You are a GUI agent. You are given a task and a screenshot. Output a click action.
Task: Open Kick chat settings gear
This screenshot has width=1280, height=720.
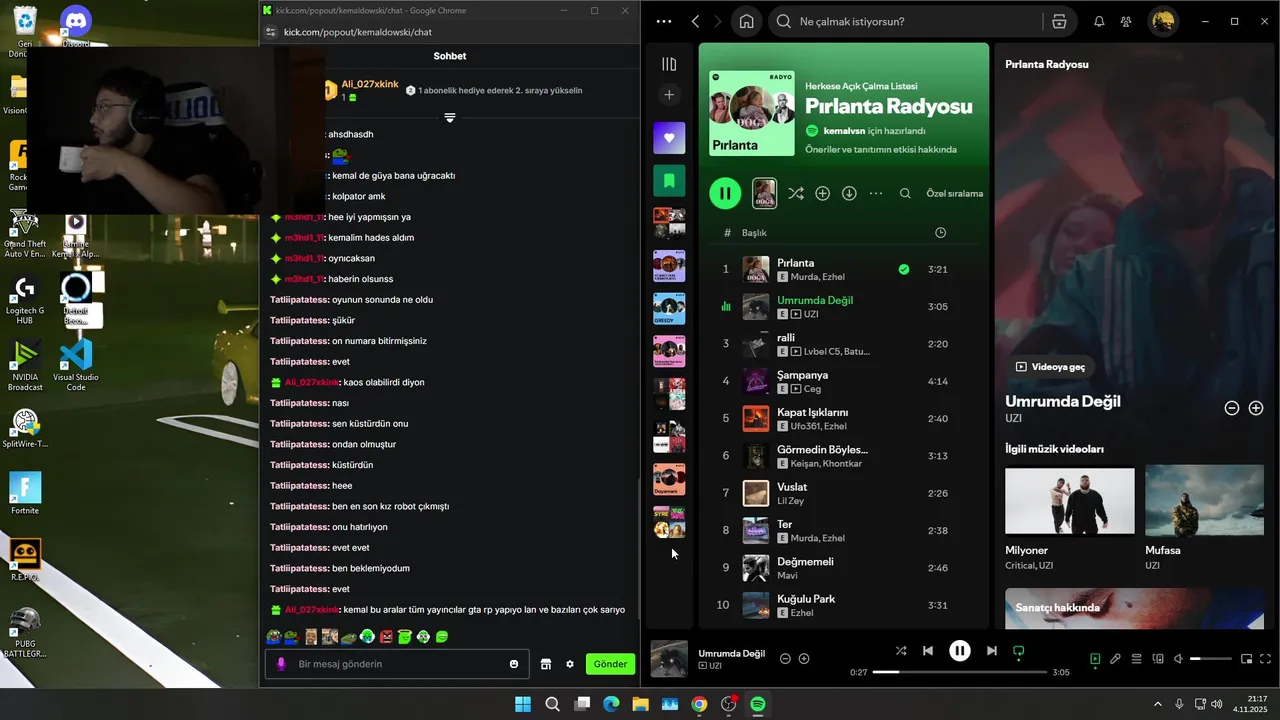(x=570, y=664)
